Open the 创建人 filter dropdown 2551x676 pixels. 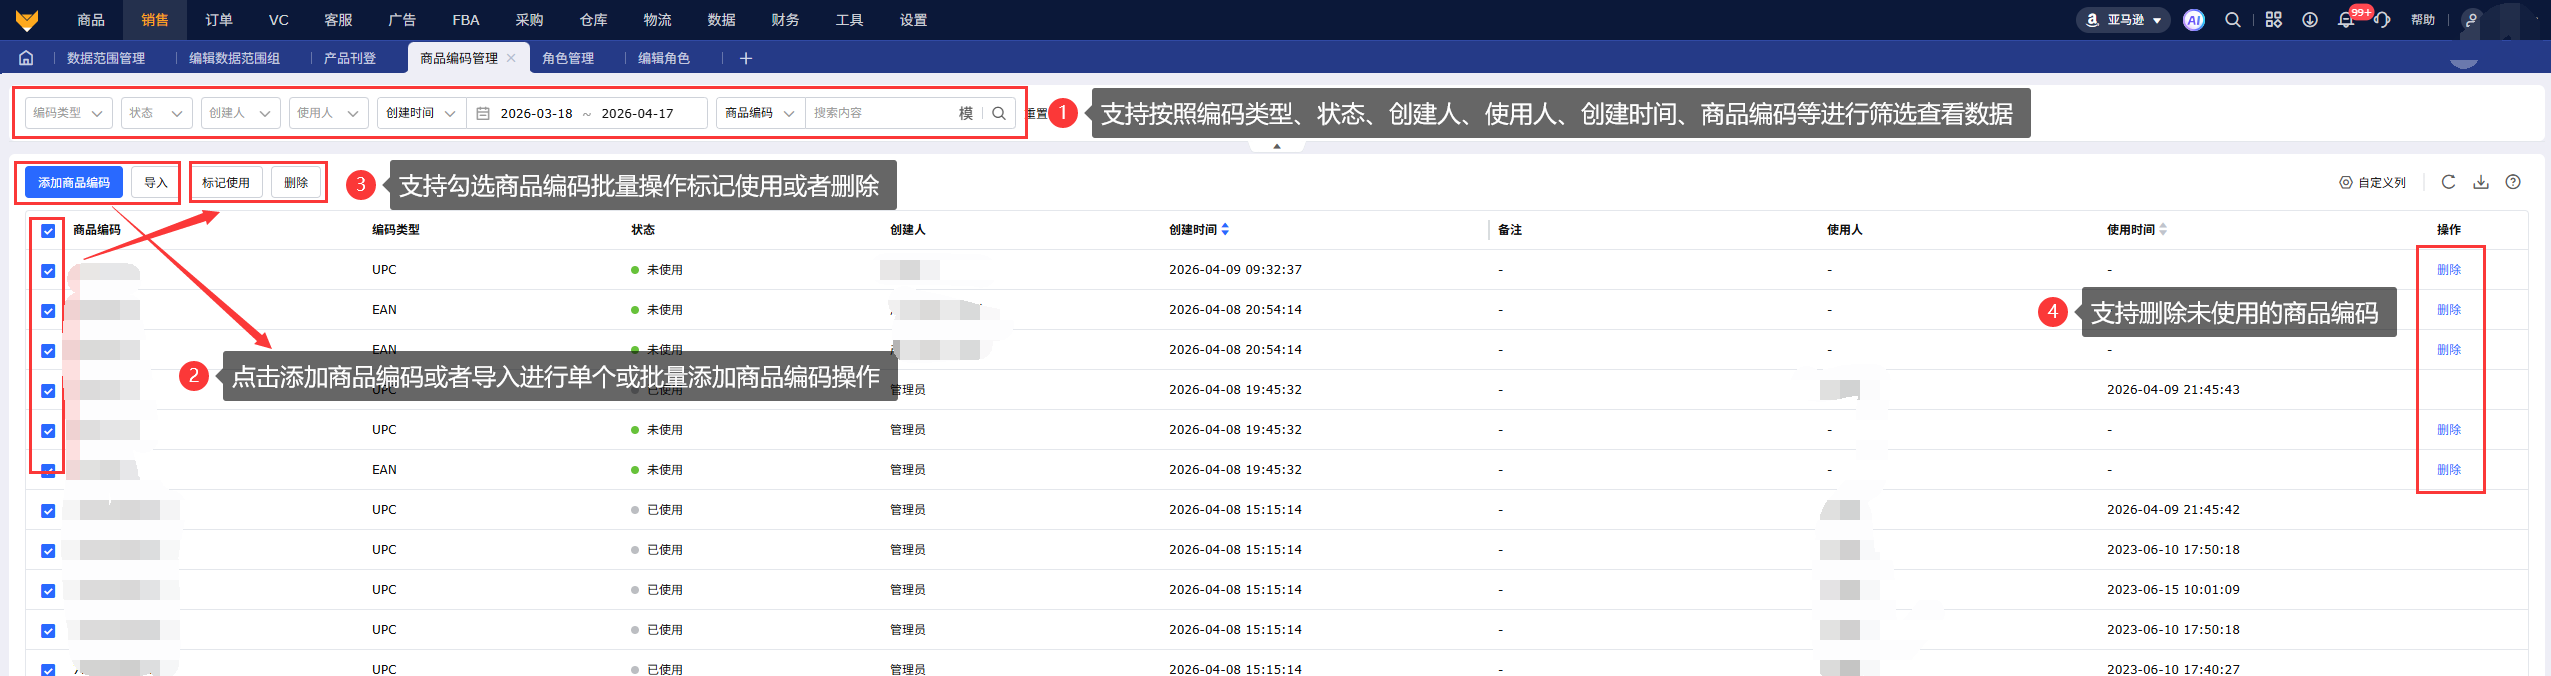click(x=241, y=113)
